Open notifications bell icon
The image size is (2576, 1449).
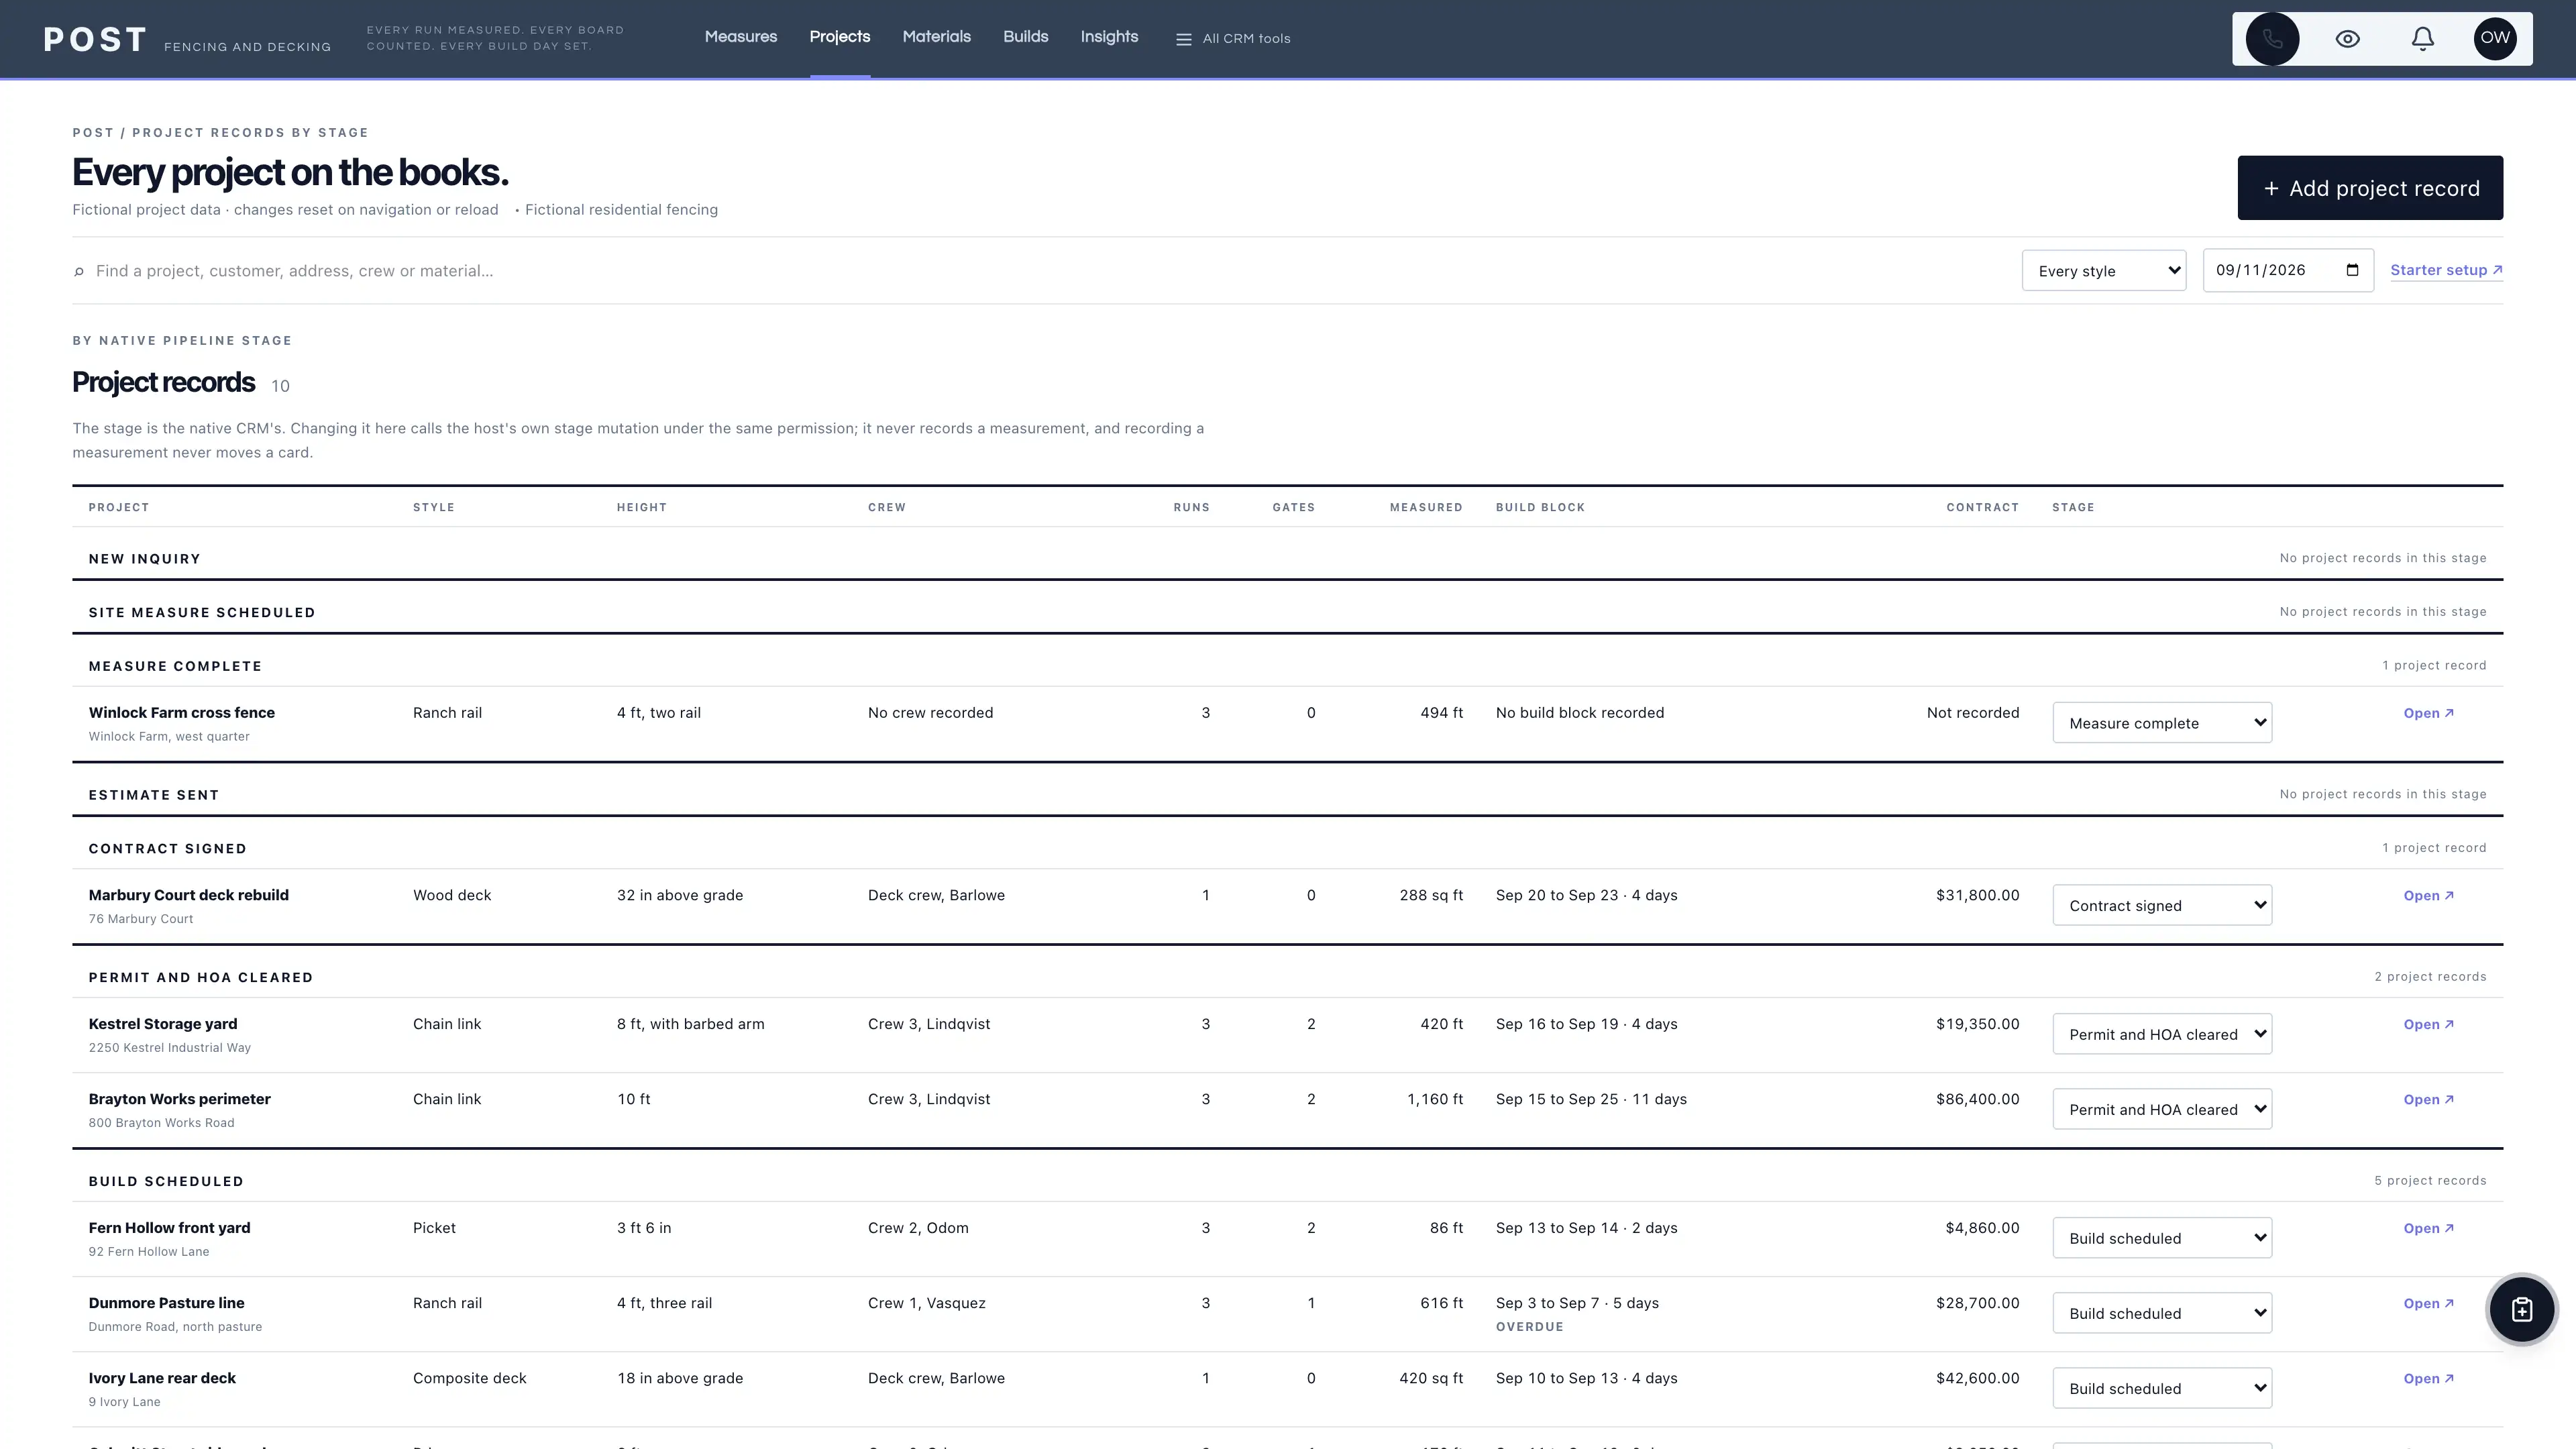point(2422,39)
